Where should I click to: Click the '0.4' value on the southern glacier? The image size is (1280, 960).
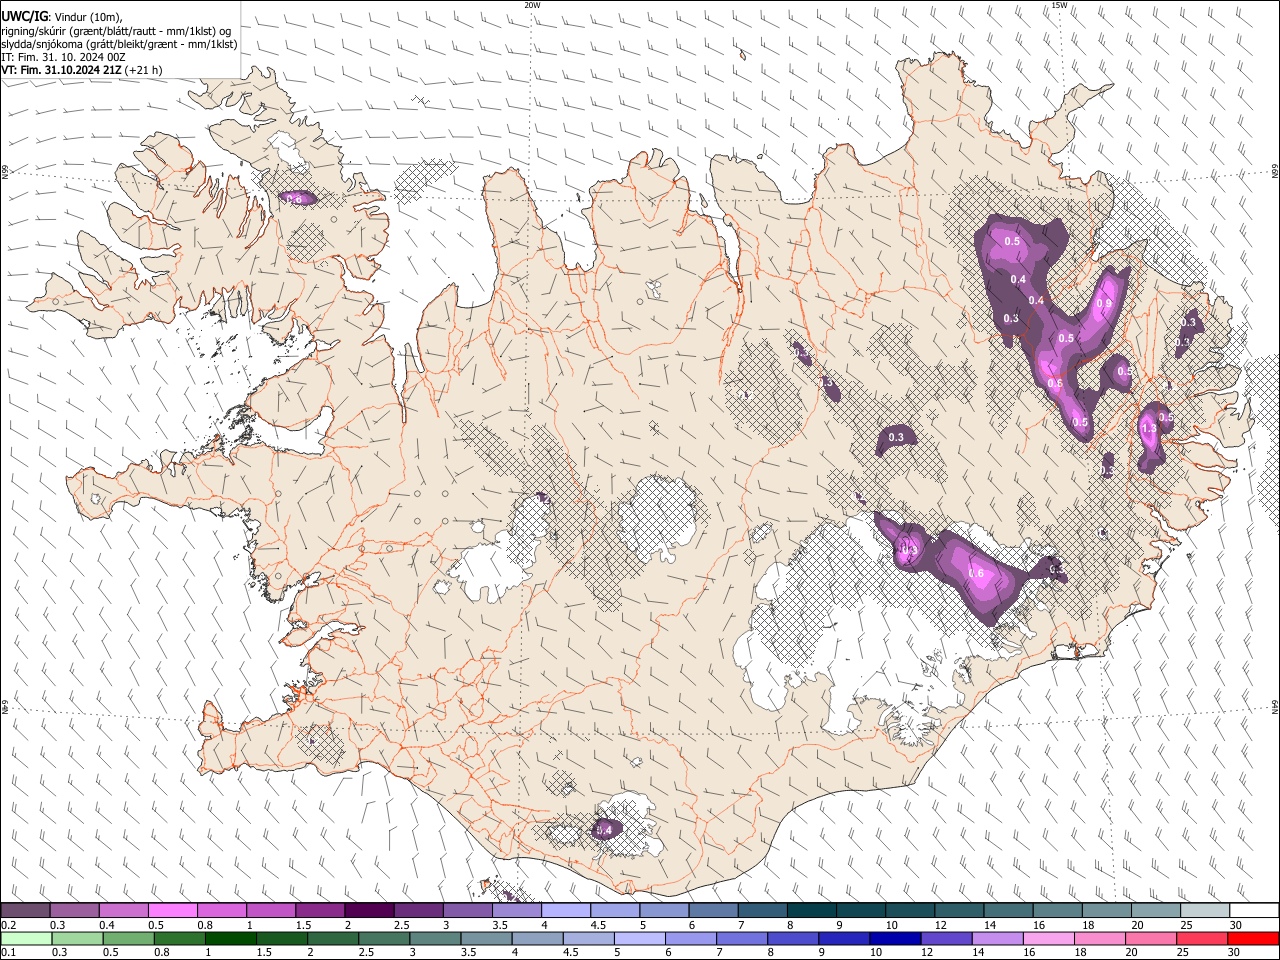coord(604,830)
